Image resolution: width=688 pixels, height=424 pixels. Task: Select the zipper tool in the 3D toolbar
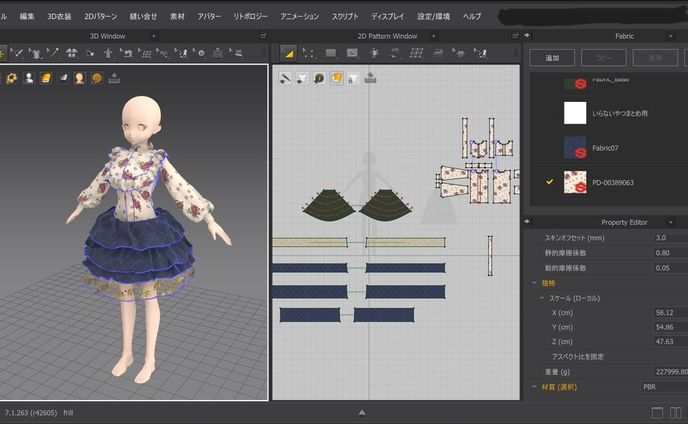[218, 53]
